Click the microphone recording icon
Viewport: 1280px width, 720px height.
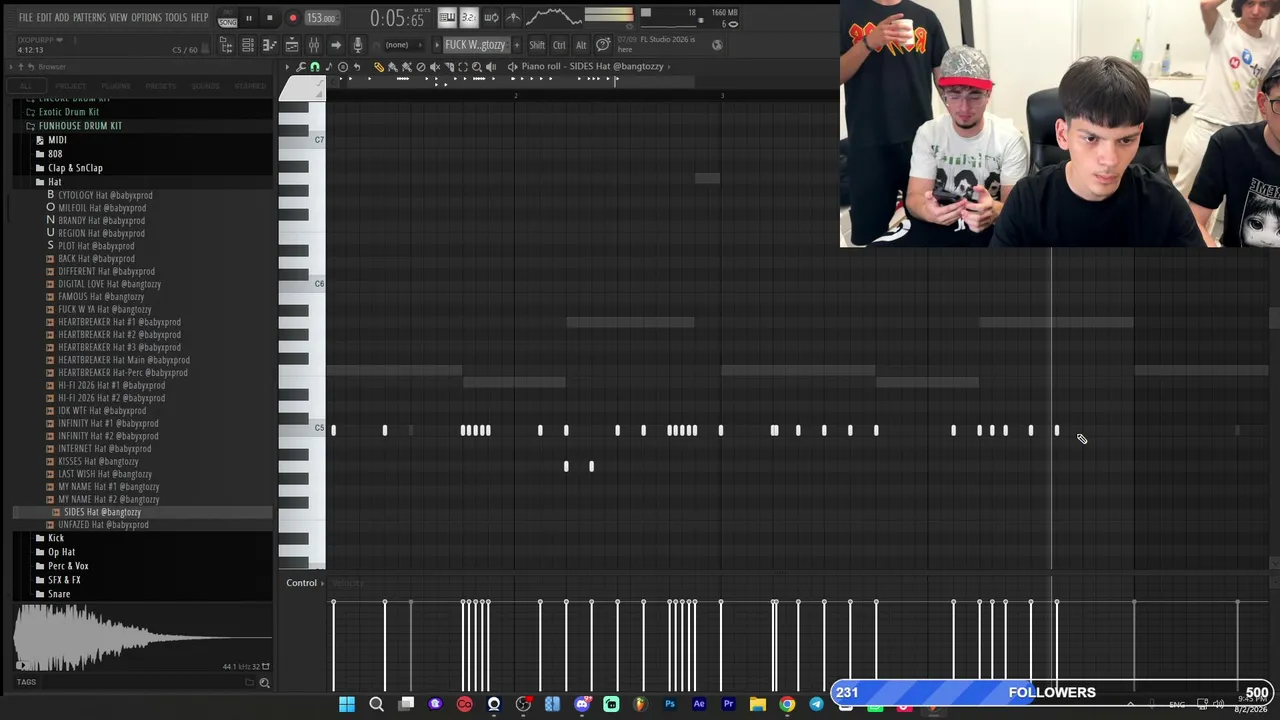(357, 45)
